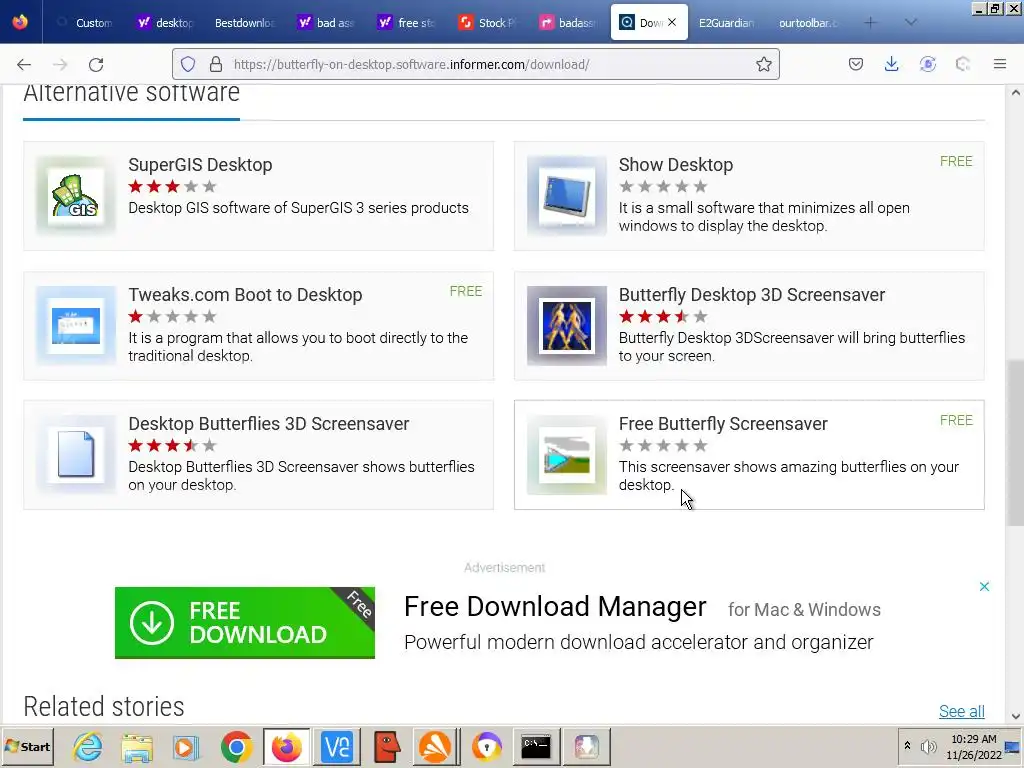This screenshot has width=1024, height=768.
Task: Switch to the Stock P tab
Action: pos(487,23)
